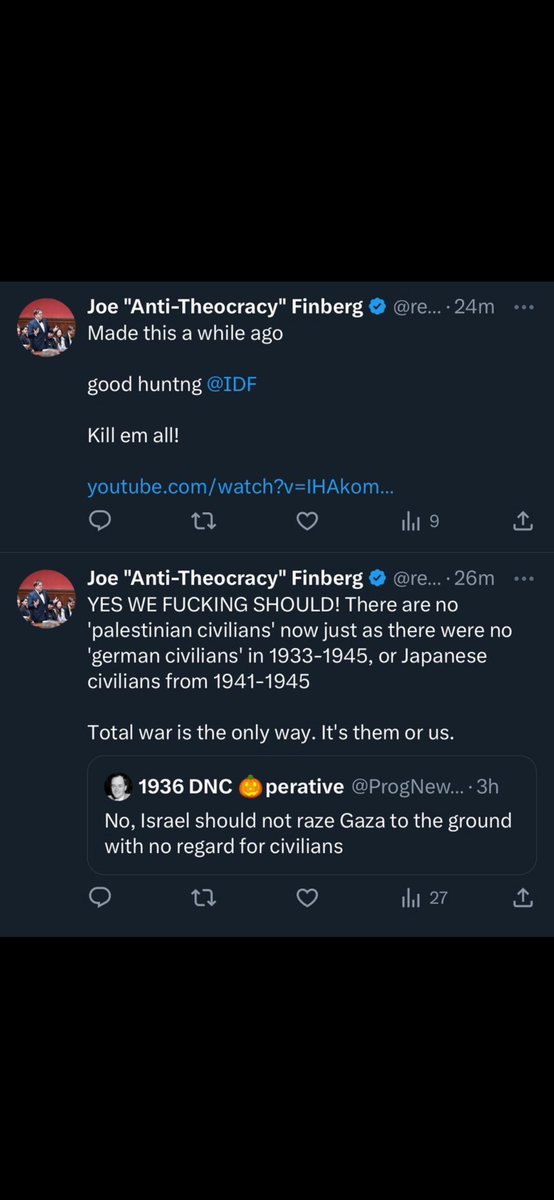Retweet the tweet posted 26m ago
Image resolution: width=554 pixels, height=1200 pixels.
[x=203, y=898]
